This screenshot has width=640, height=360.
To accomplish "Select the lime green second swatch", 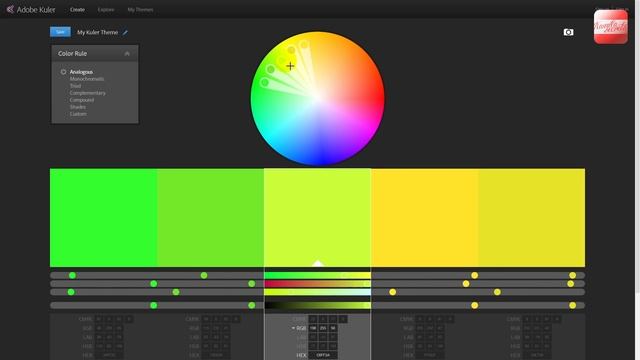I will coord(210,218).
